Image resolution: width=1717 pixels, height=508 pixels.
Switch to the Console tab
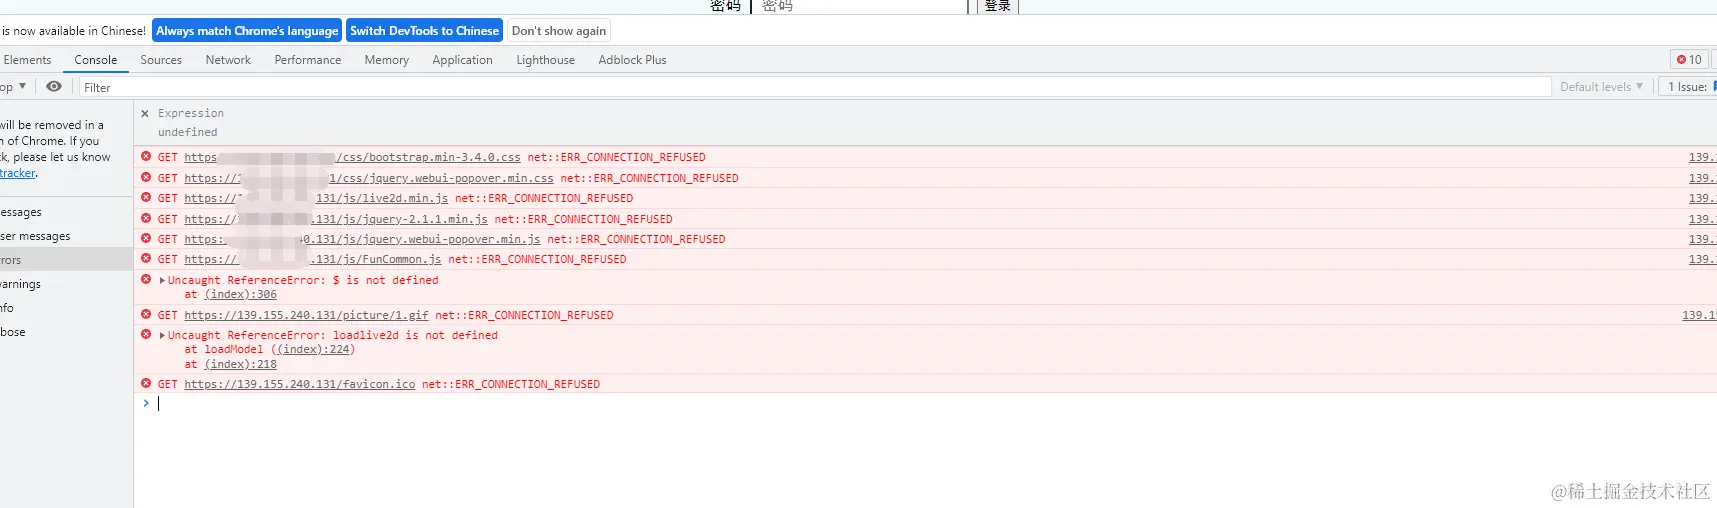96,60
